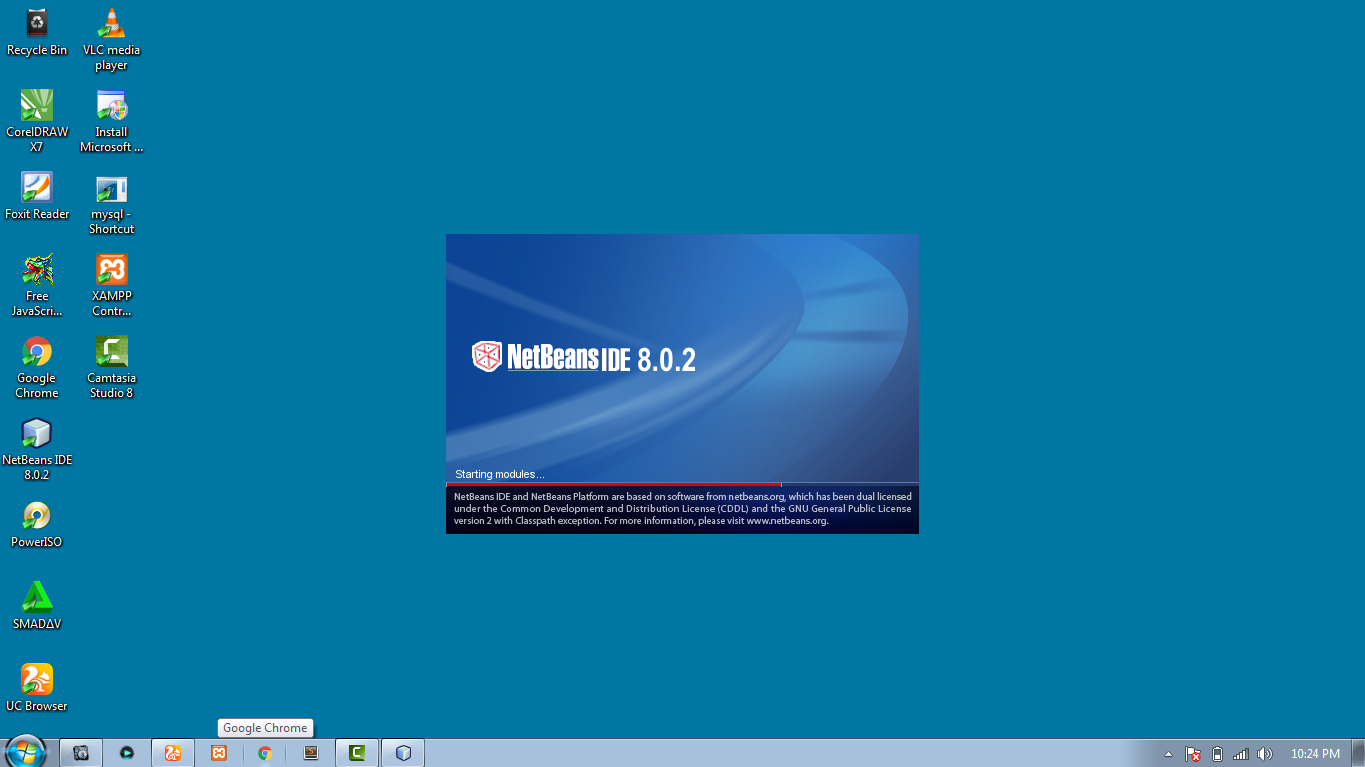1365x767 pixels.
Task: Select the XAMPP Control desktop shortcut
Action: click(x=111, y=286)
